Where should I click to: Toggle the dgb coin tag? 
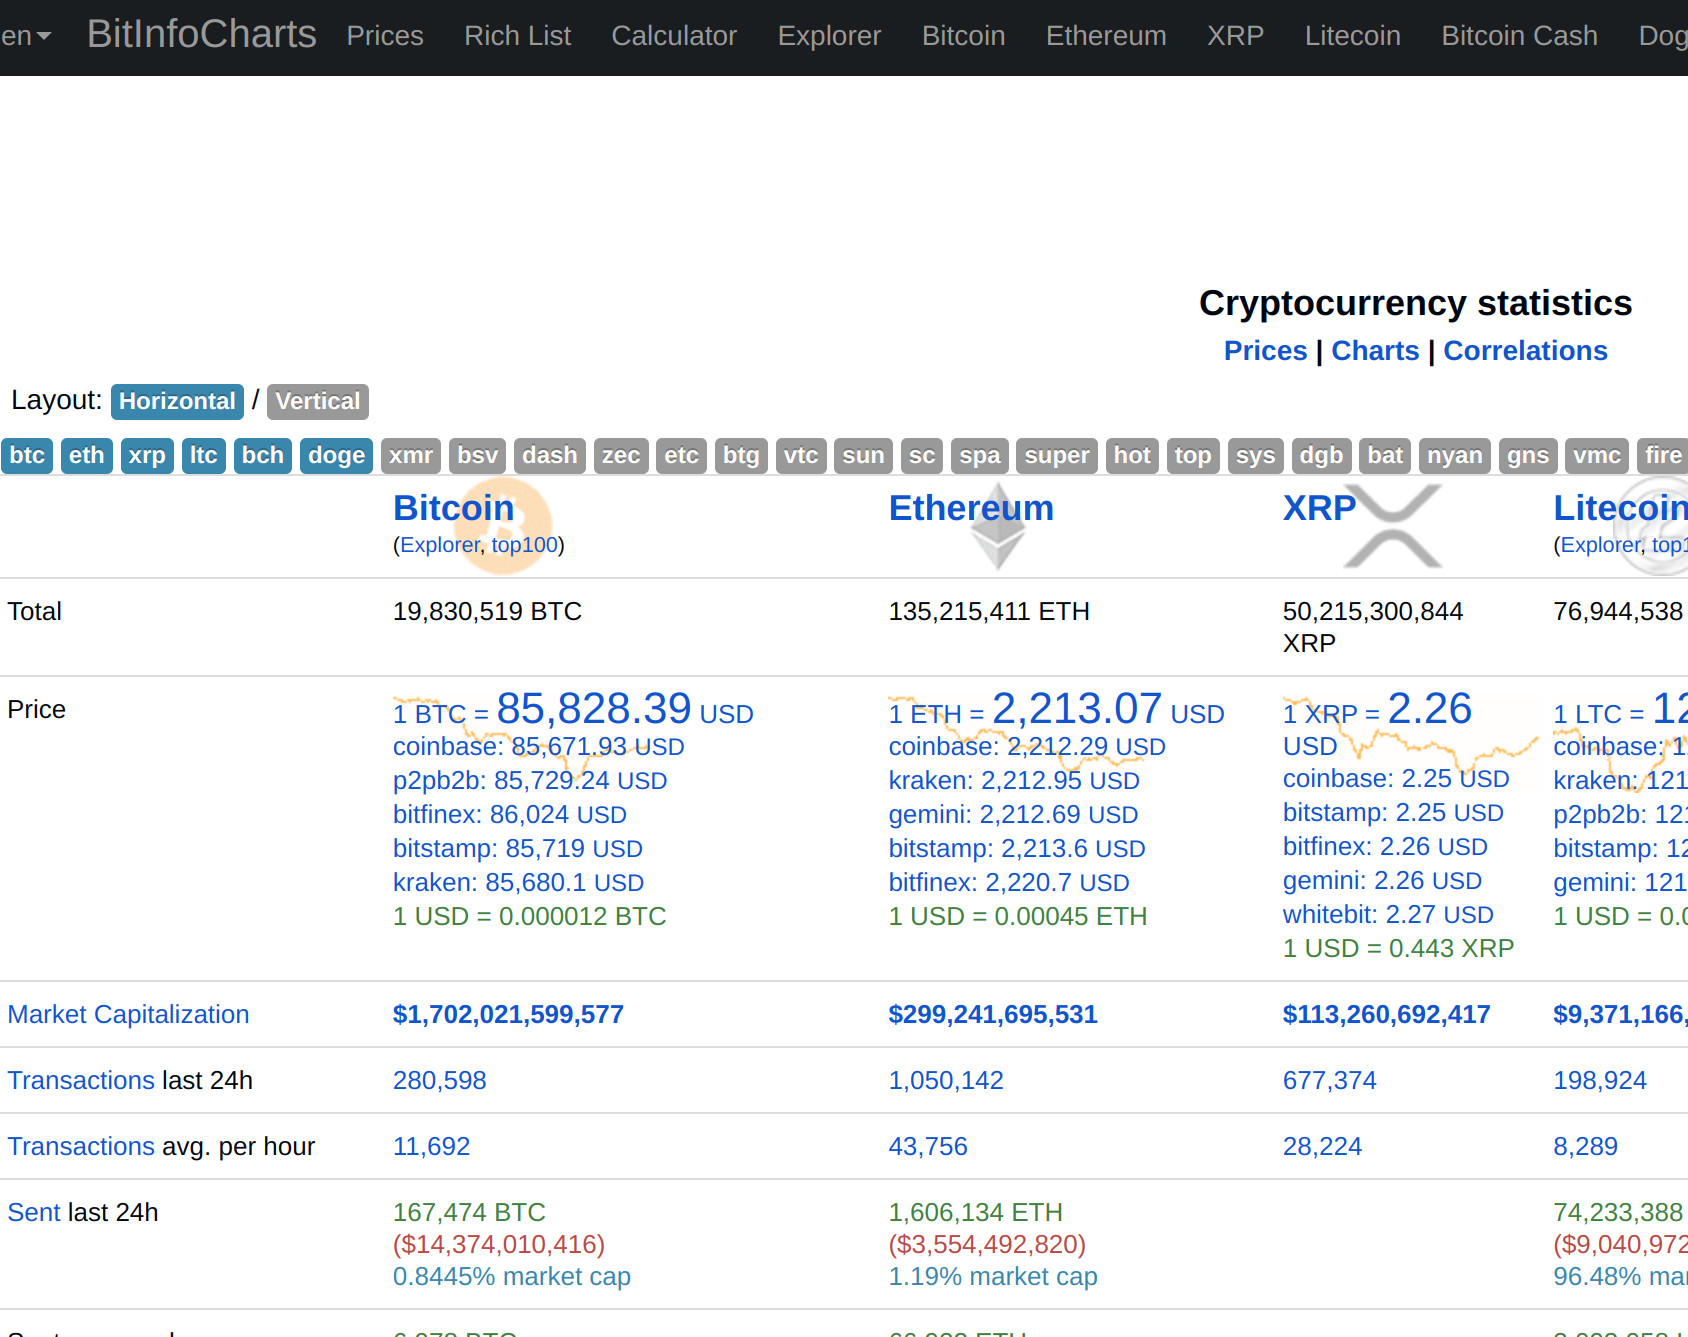click(1321, 456)
